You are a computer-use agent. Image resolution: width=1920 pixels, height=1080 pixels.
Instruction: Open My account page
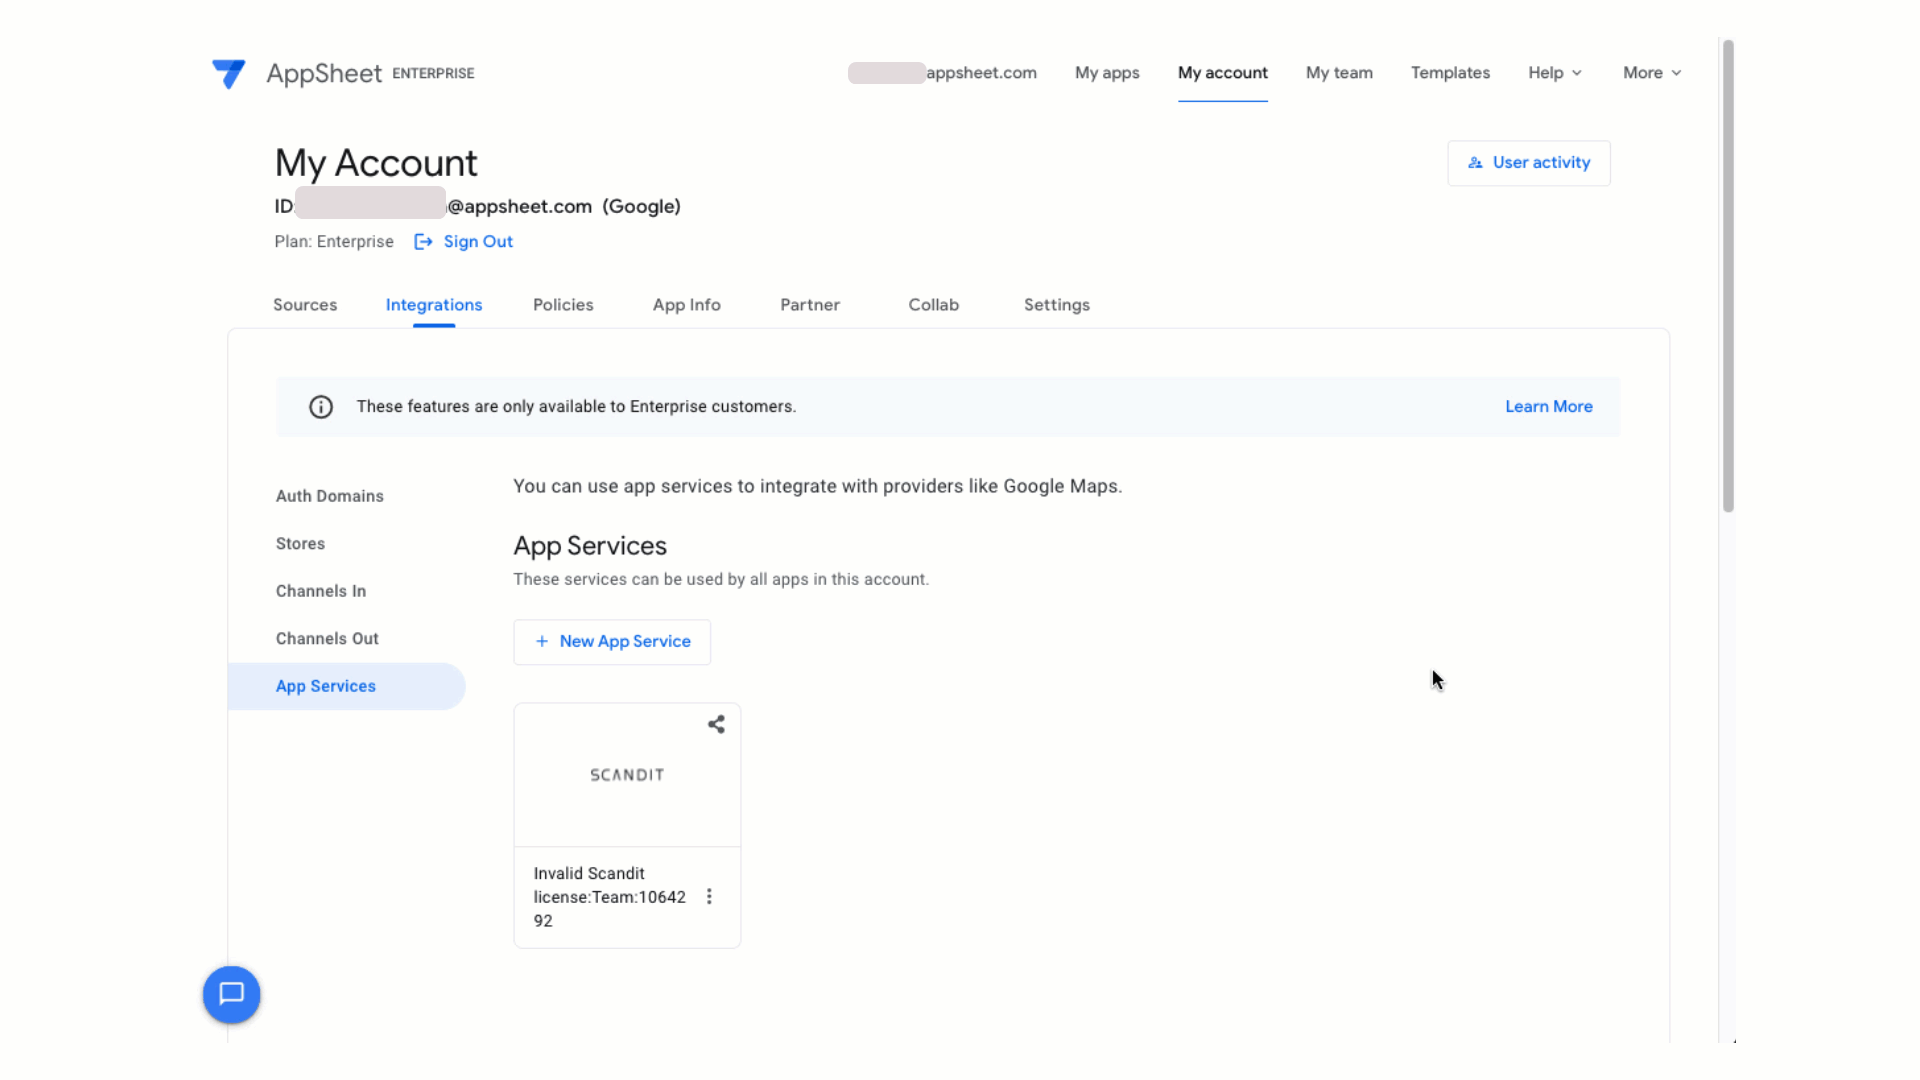coord(1222,73)
